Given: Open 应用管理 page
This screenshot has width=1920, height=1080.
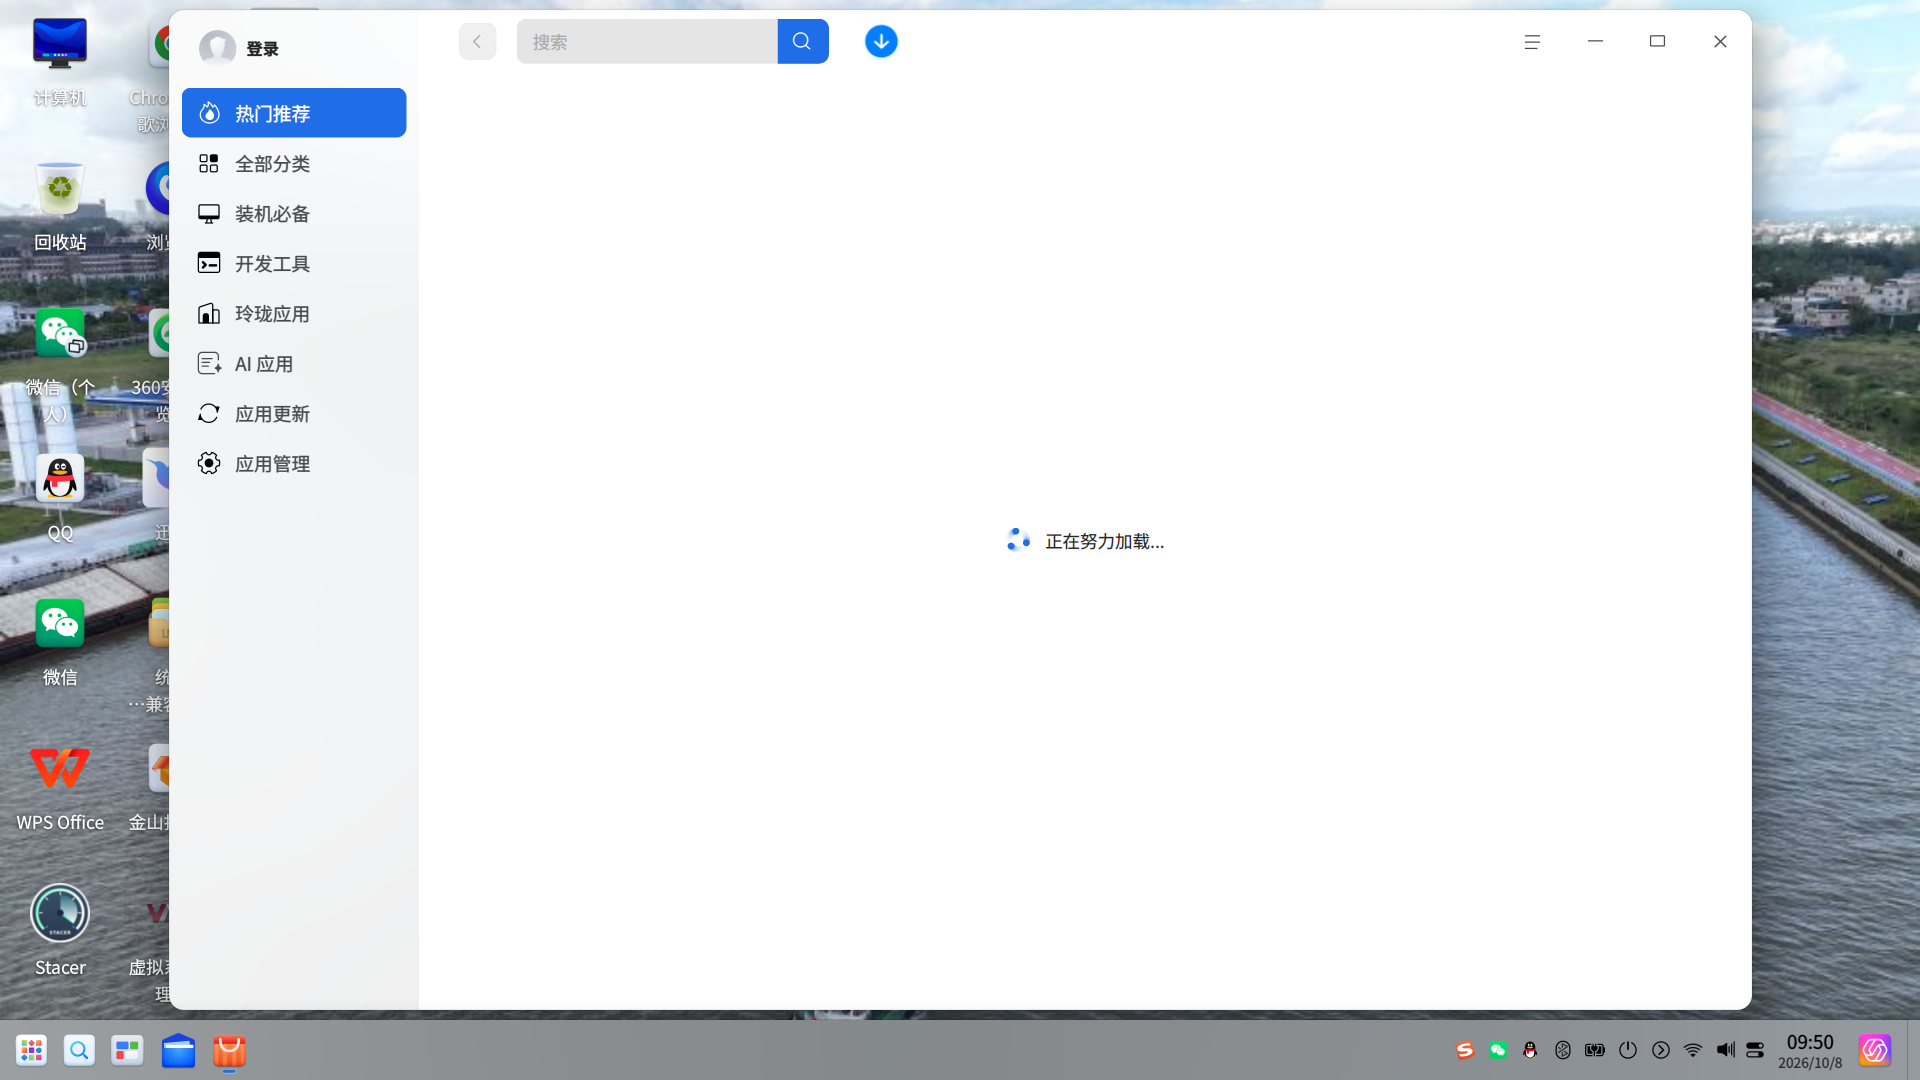Looking at the screenshot, I should (x=294, y=463).
